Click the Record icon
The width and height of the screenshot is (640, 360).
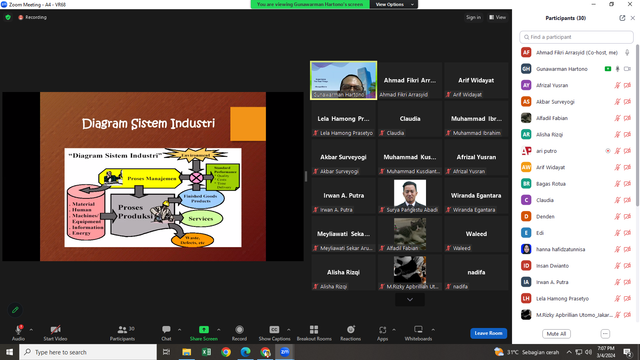pyautogui.click(x=239, y=329)
